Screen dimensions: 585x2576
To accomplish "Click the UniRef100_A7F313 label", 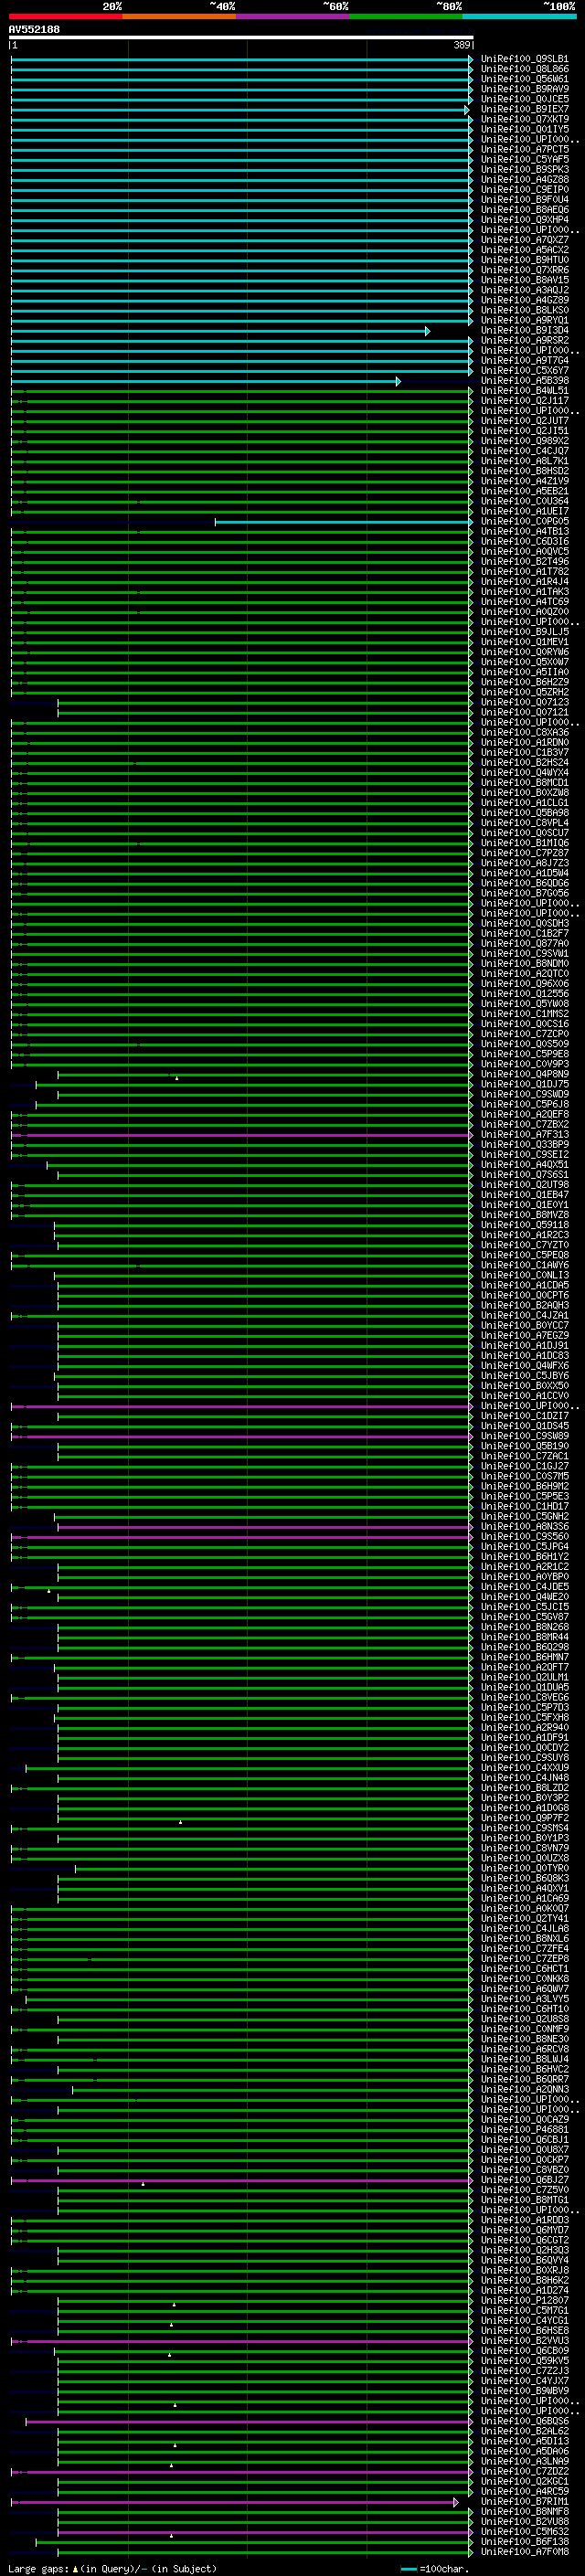I will point(525,1134).
